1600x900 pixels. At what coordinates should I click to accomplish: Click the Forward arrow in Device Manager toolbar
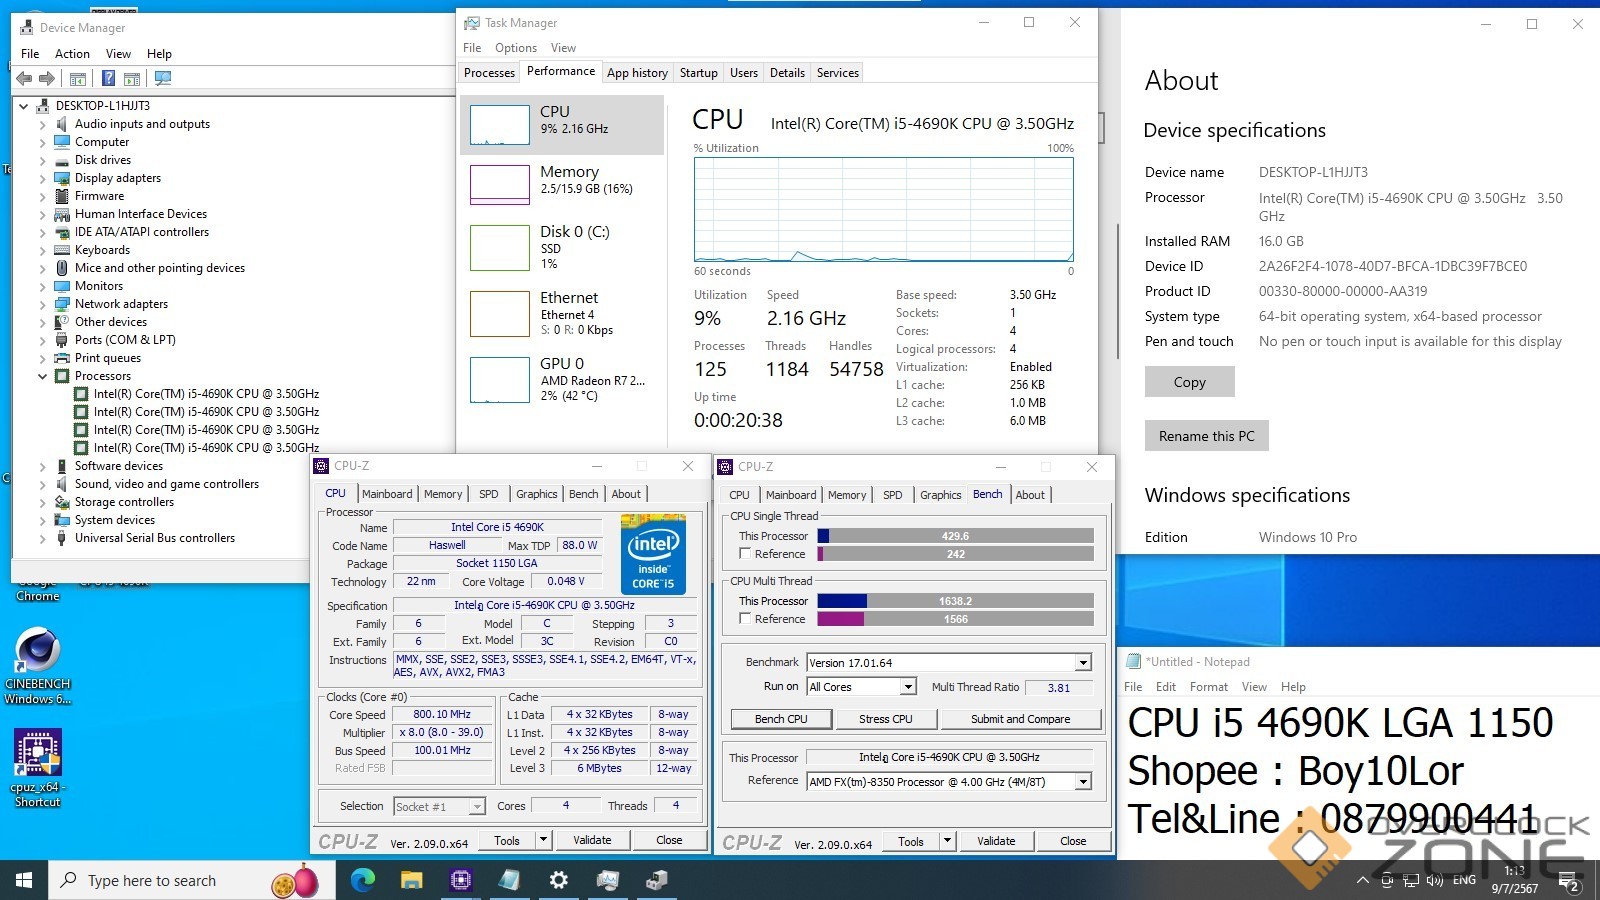pos(46,78)
